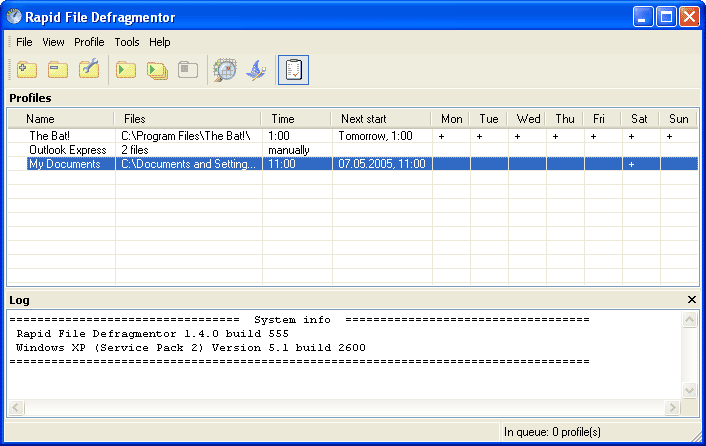
Task: Click the Next start column header
Action: (363, 119)
